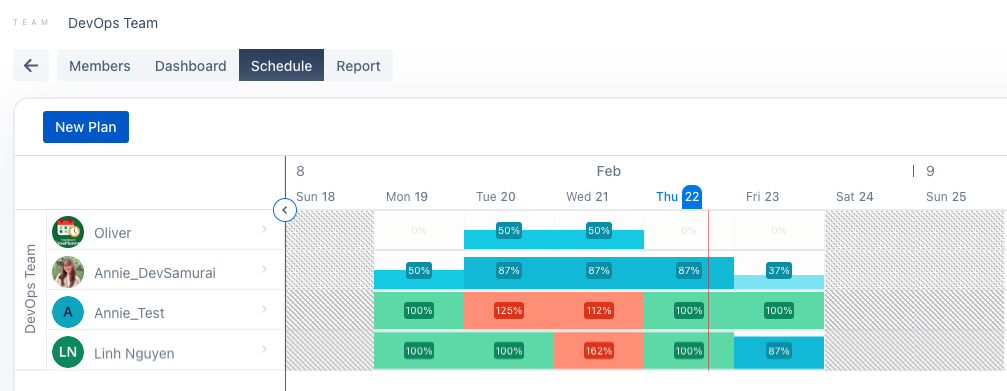Expand Linh Nguyen's row chevron

(x=264, y=350)
